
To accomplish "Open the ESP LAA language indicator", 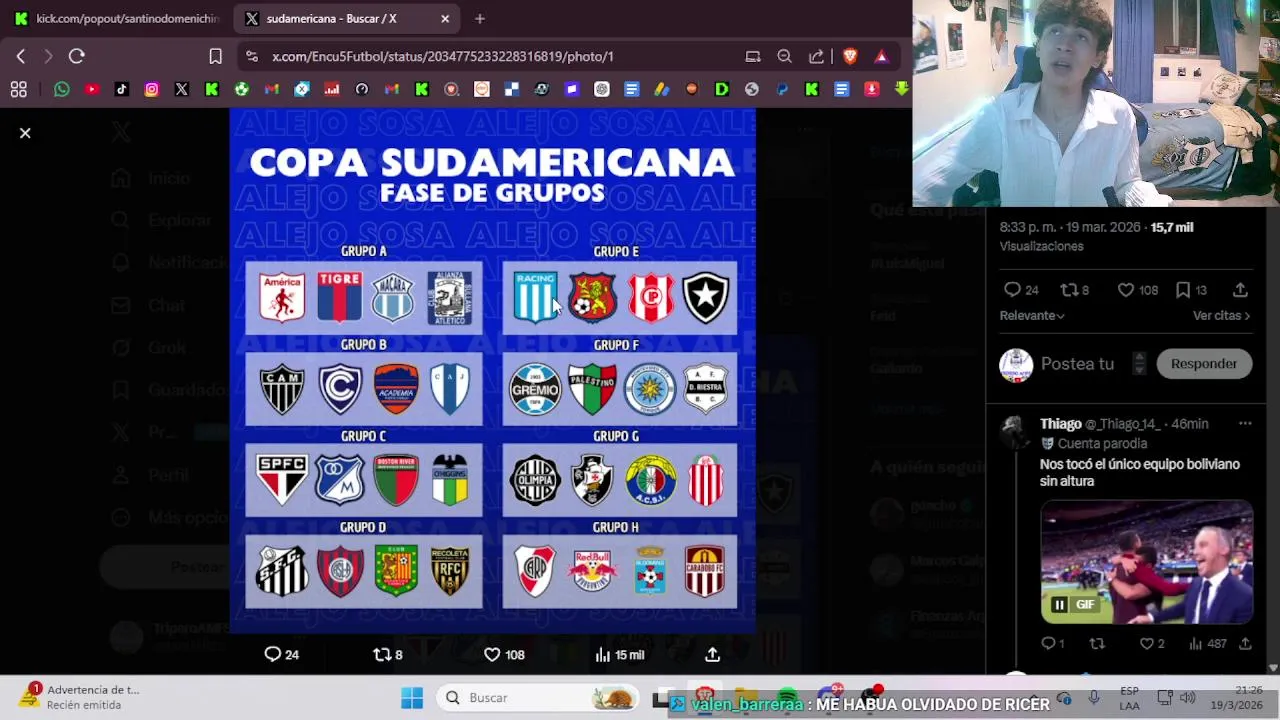I will click(1129, 698).
